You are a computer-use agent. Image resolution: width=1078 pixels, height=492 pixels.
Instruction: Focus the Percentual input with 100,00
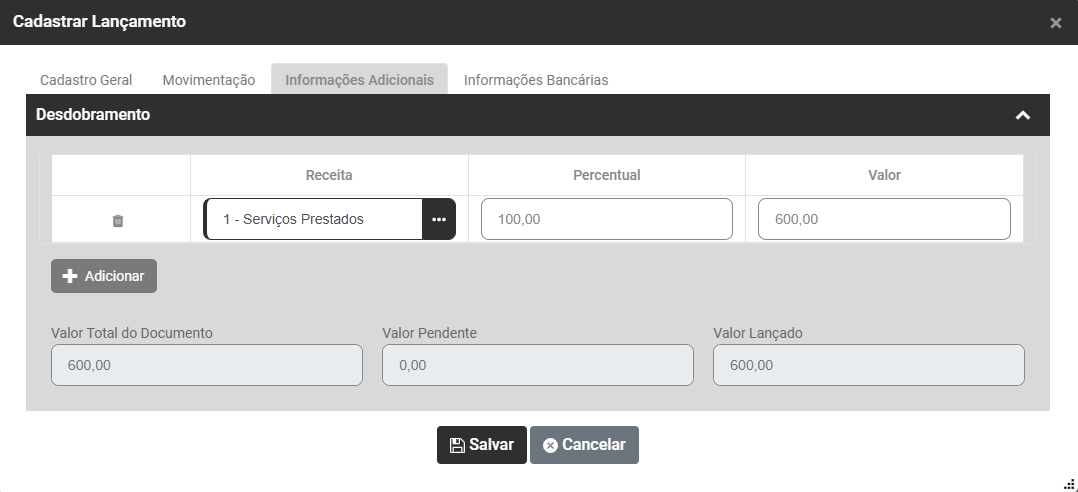click(x=606, y=219)
